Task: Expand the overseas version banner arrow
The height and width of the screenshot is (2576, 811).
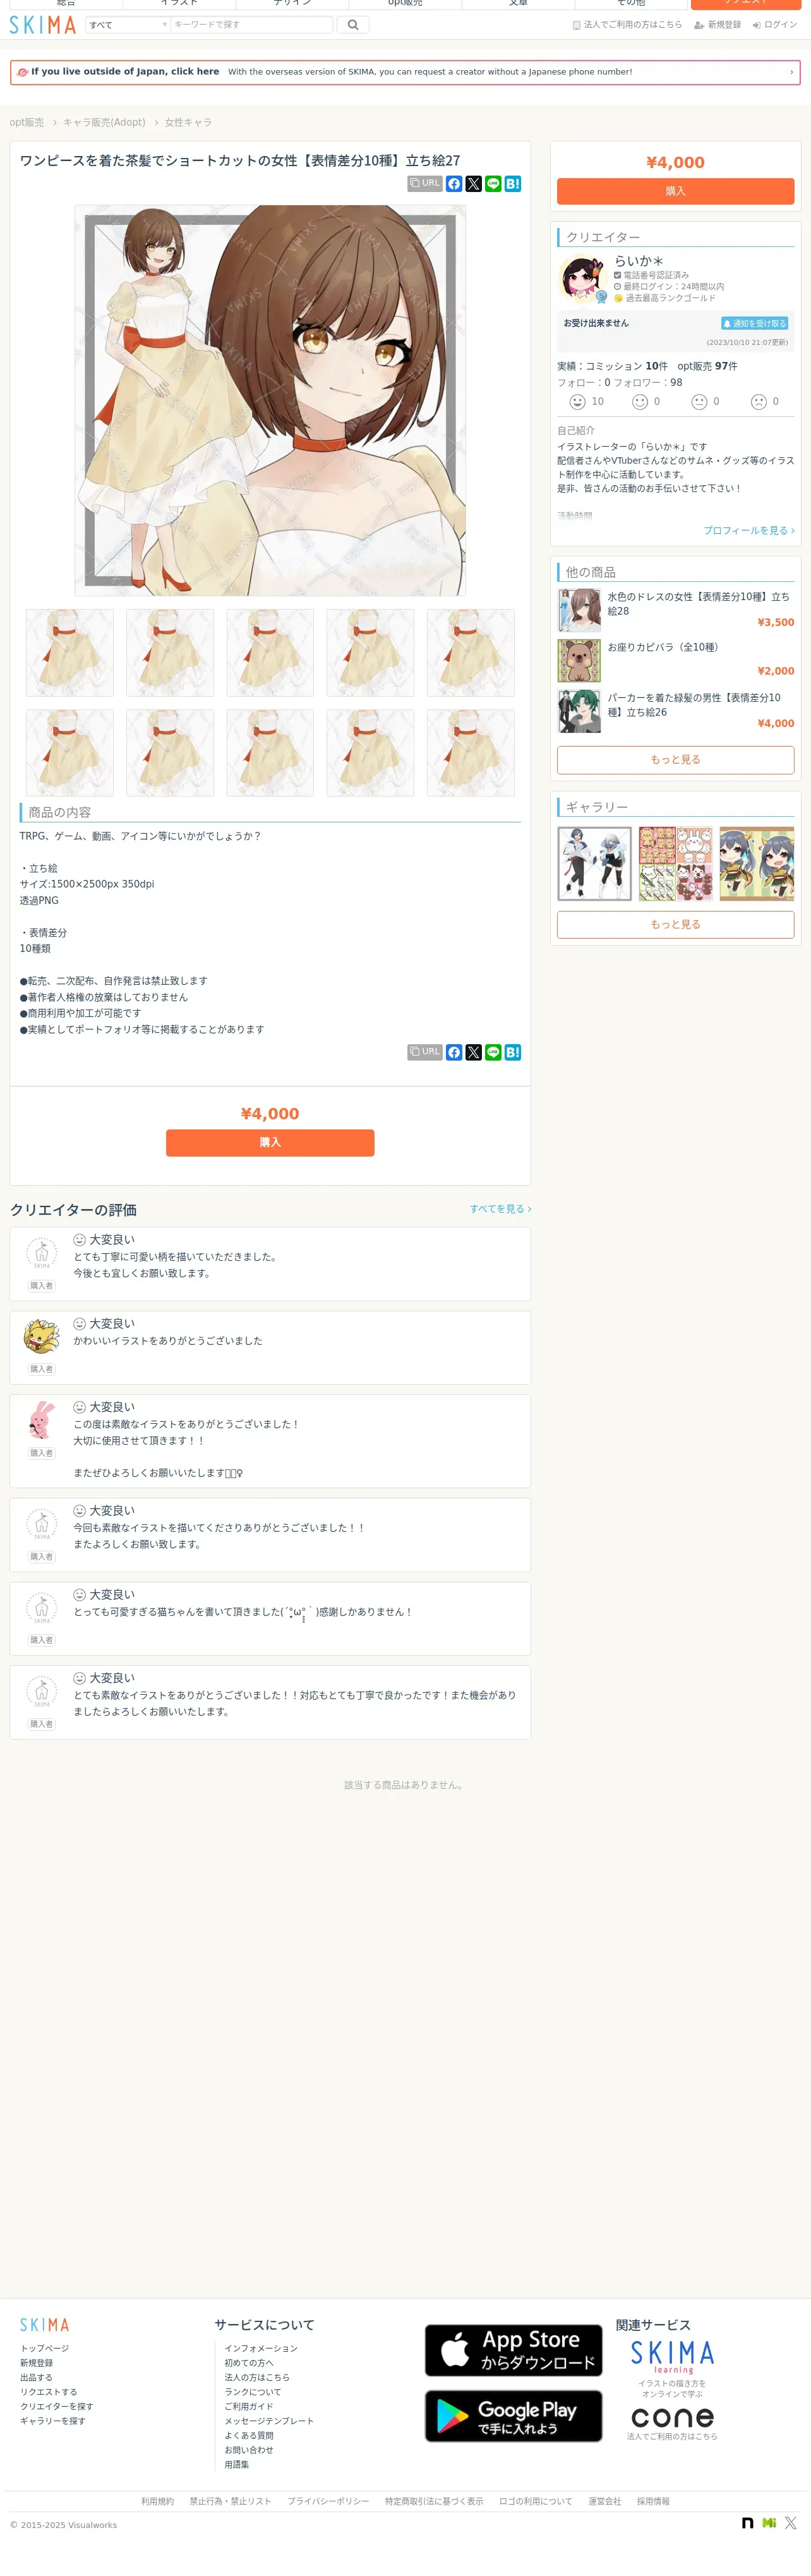Action: click(x=791, y=72)
